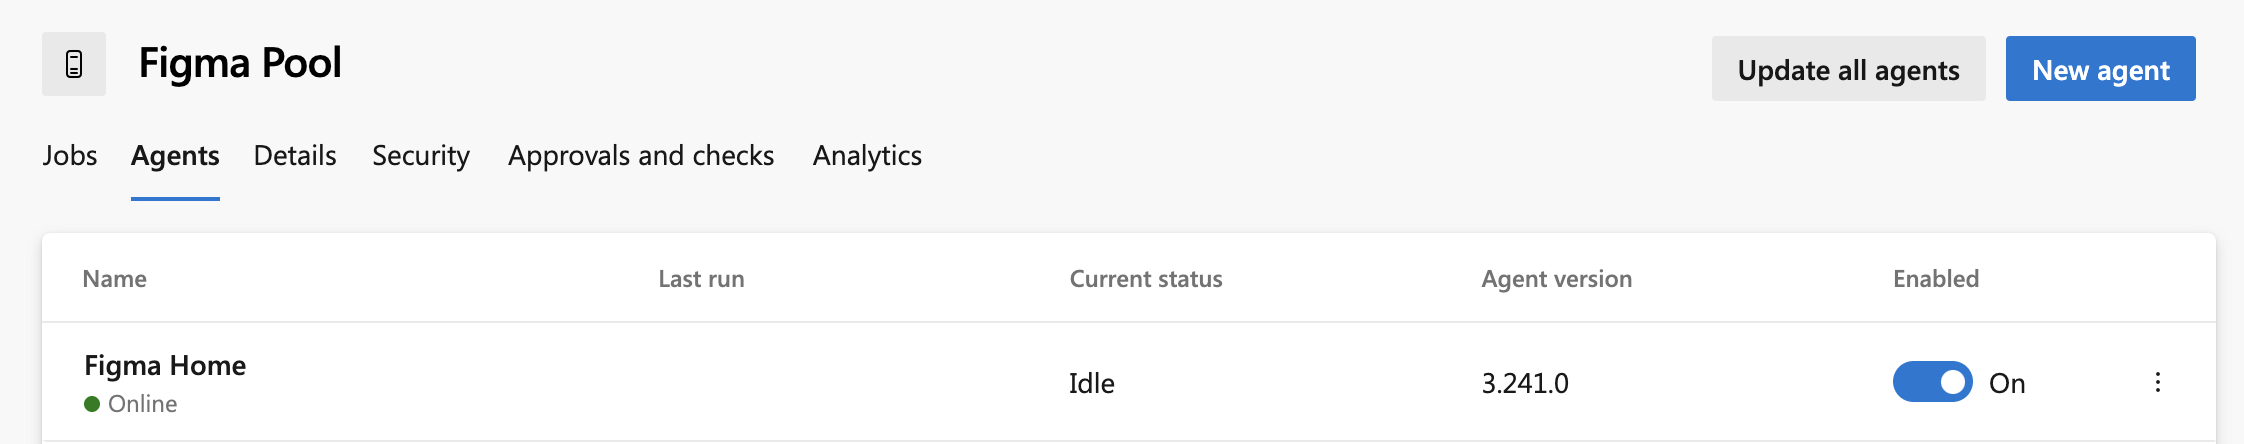This screenshot has height=444, width=2244.
Task: Click the agent pool icon beside Figma Pool
Action: coord(74,64)
